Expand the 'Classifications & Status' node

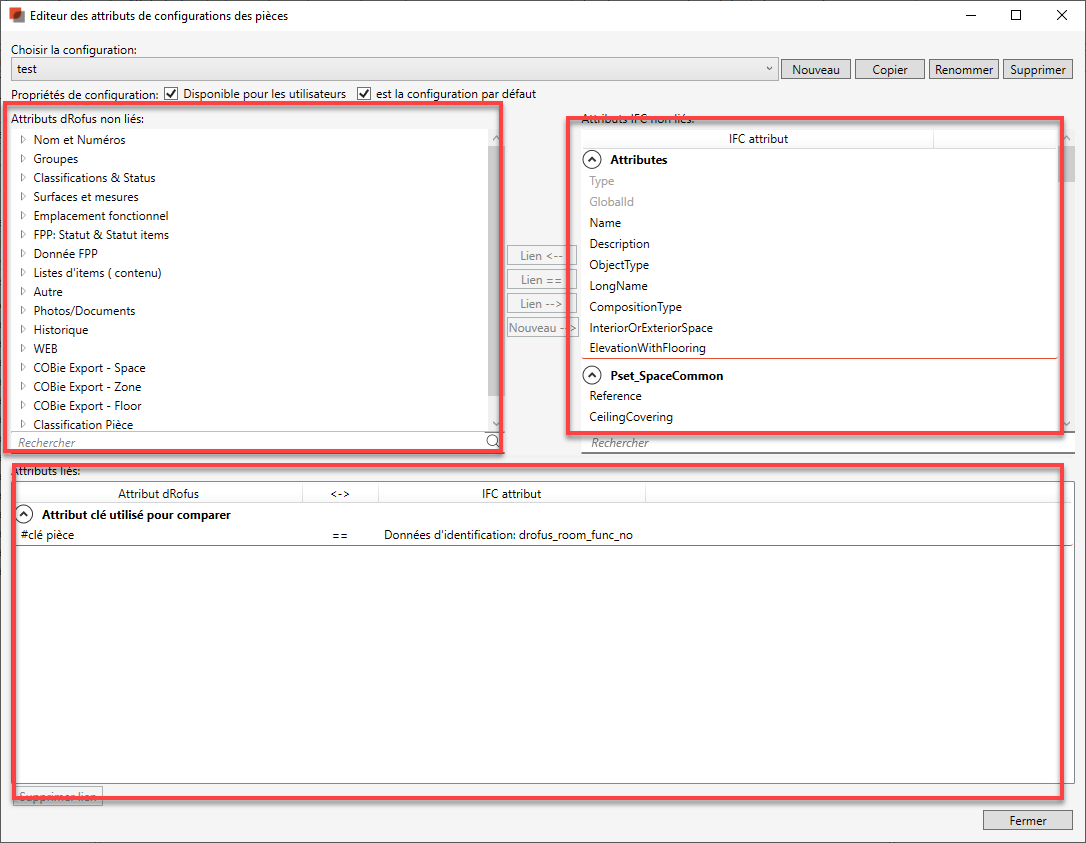tap(23, 178)
